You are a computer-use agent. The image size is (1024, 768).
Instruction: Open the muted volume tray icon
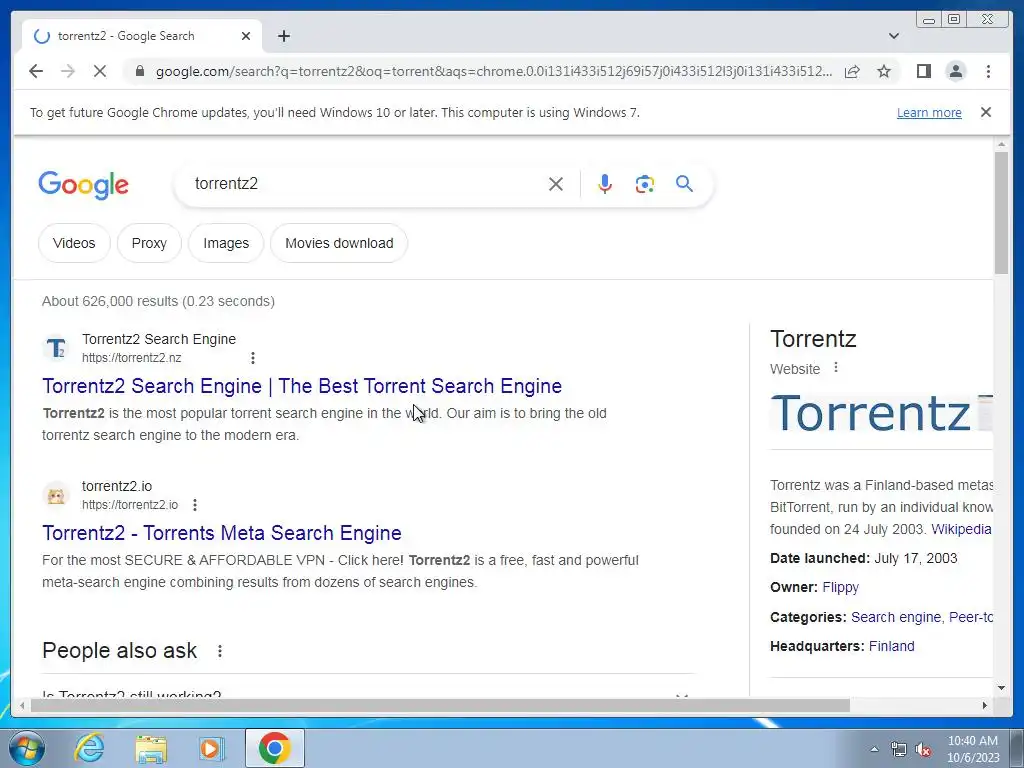click(x=923, y=749)
